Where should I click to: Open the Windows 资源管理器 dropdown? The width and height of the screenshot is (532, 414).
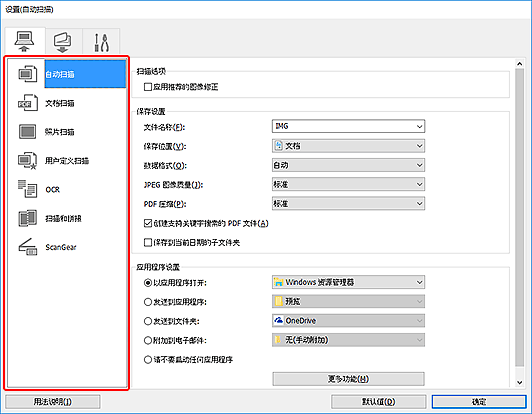point(348,282)
